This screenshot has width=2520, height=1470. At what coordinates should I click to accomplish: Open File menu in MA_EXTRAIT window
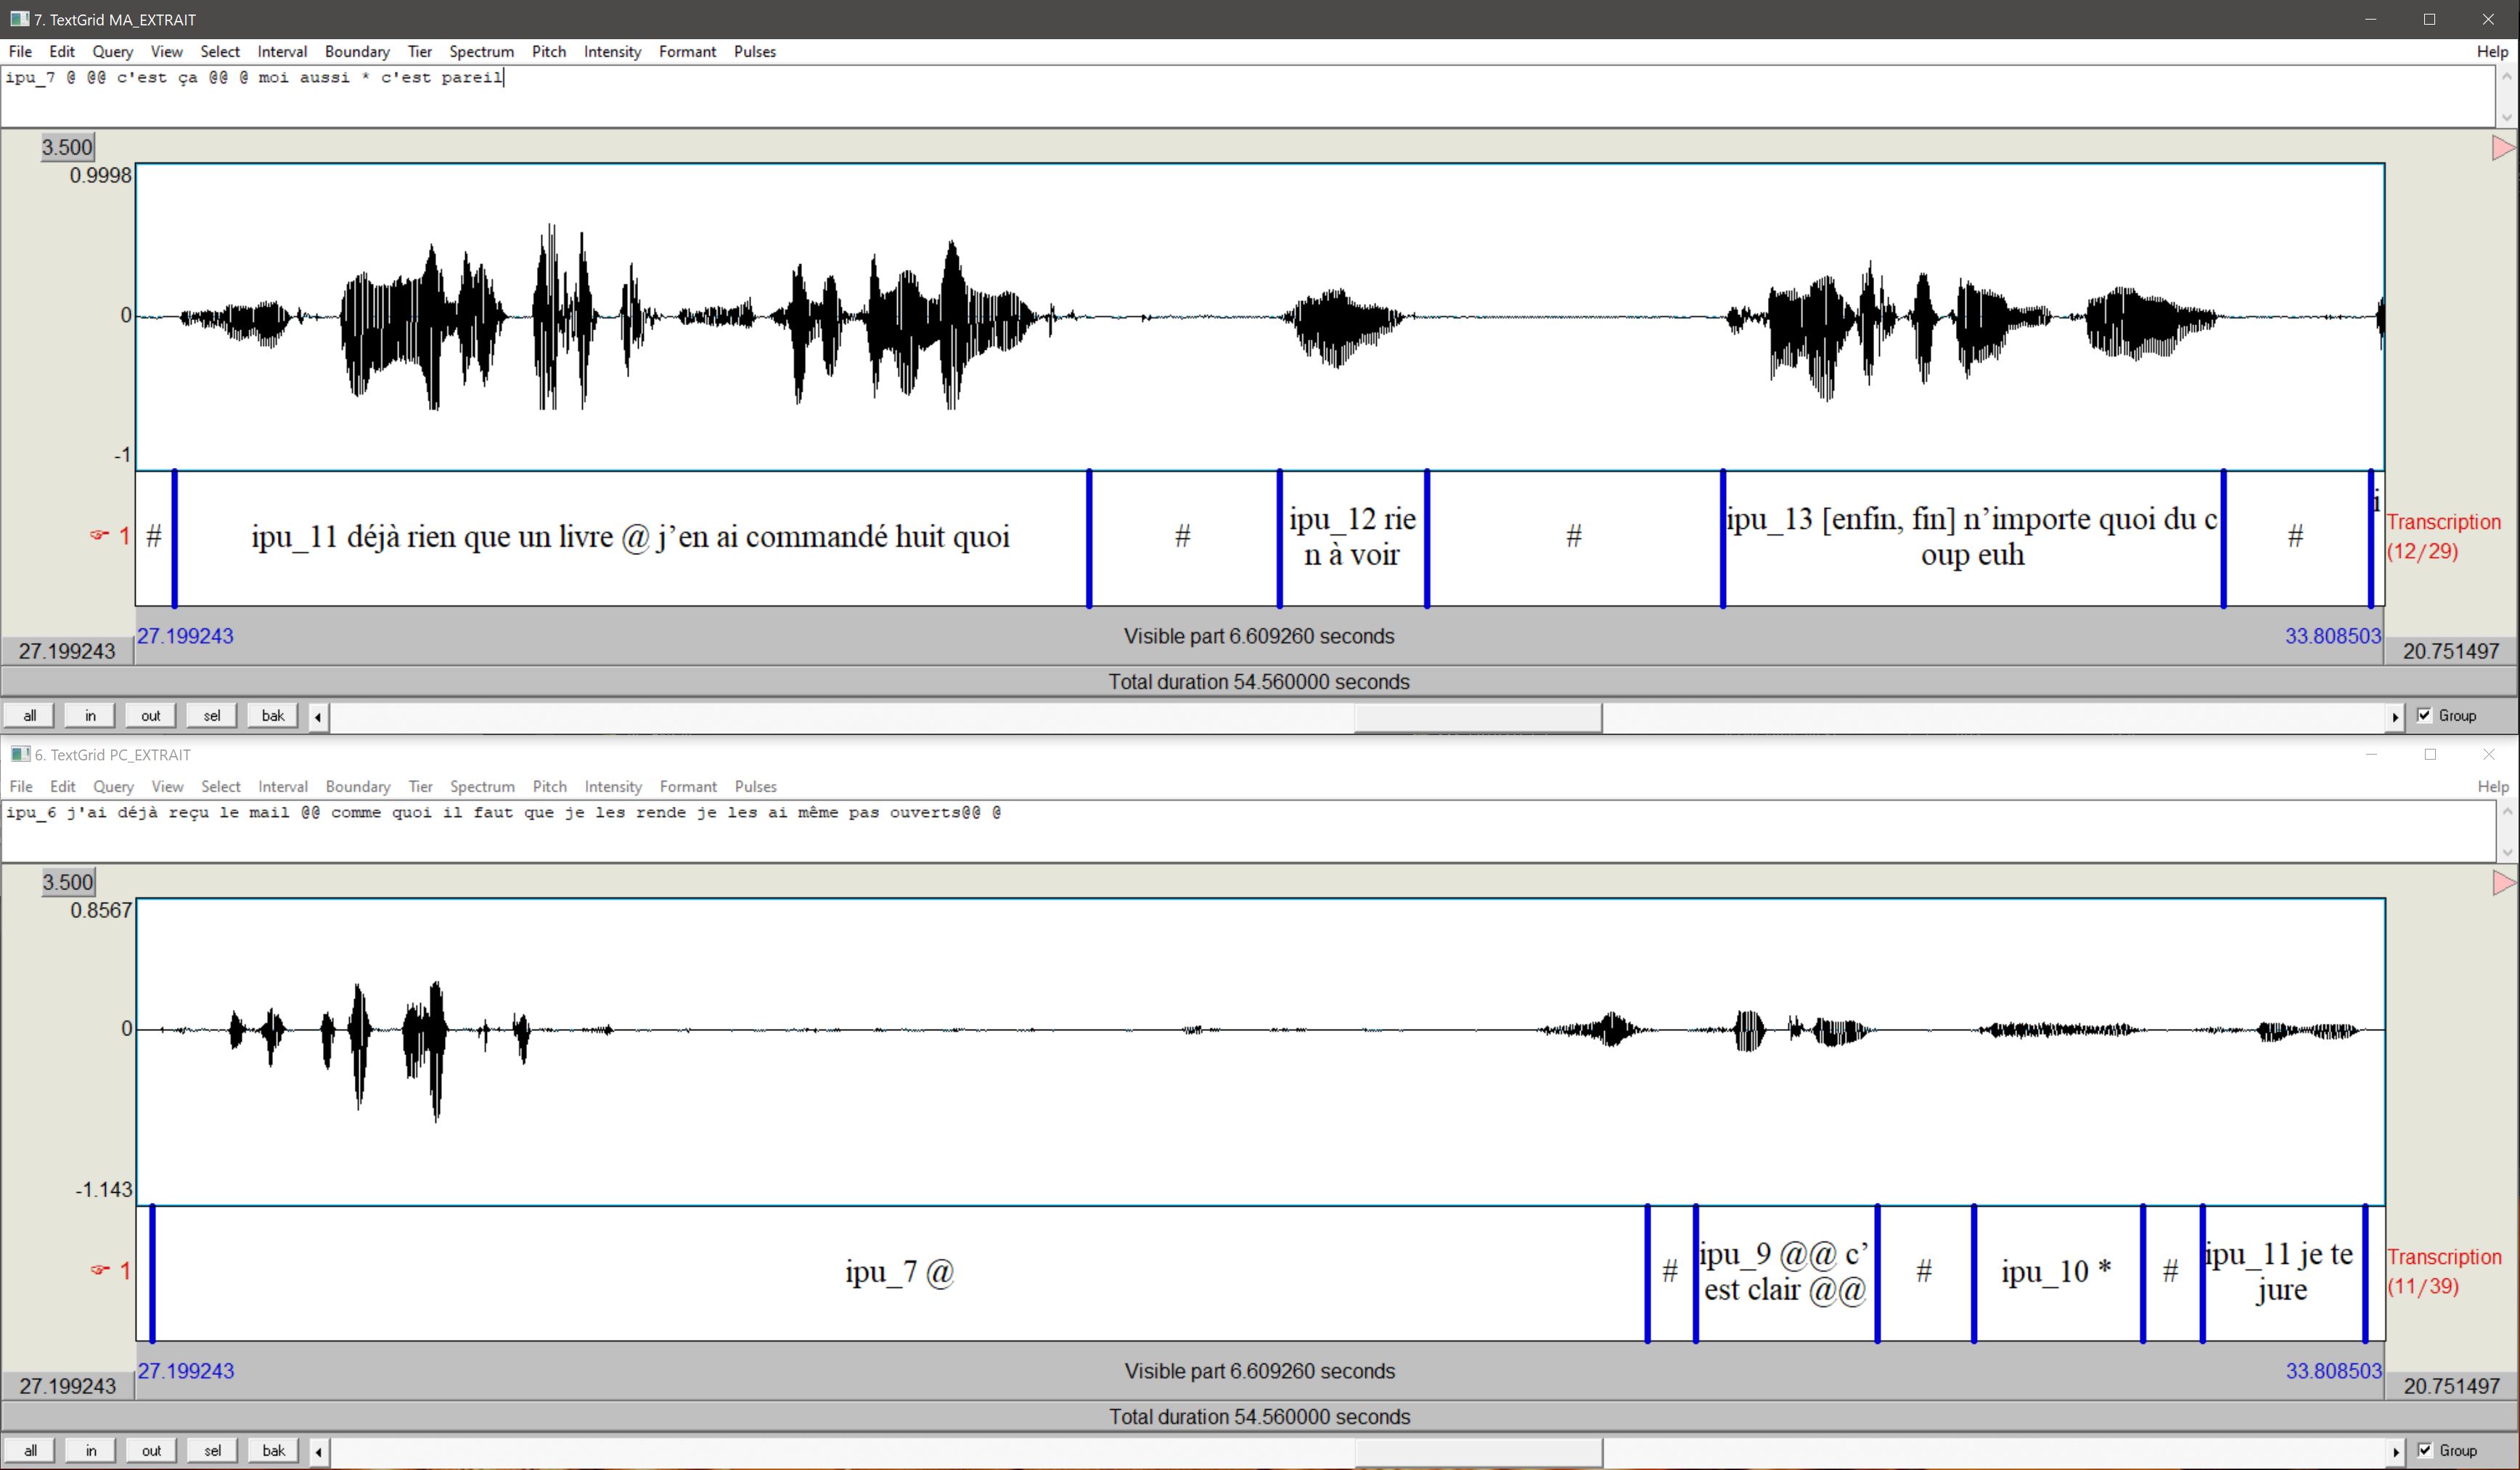click(20, 51)
